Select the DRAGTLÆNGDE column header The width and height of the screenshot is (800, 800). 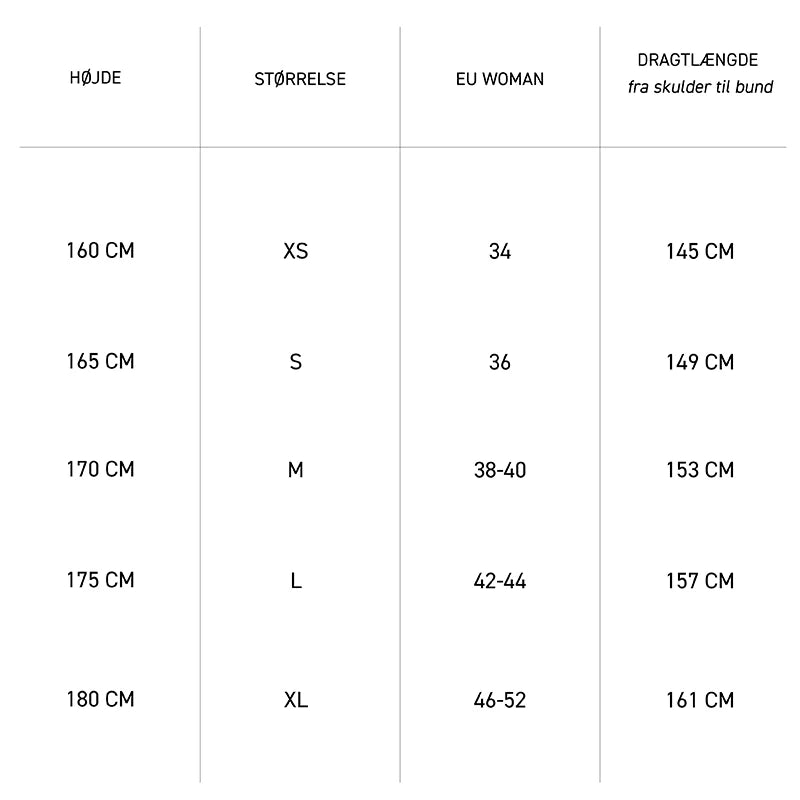[x=699, y=61]
